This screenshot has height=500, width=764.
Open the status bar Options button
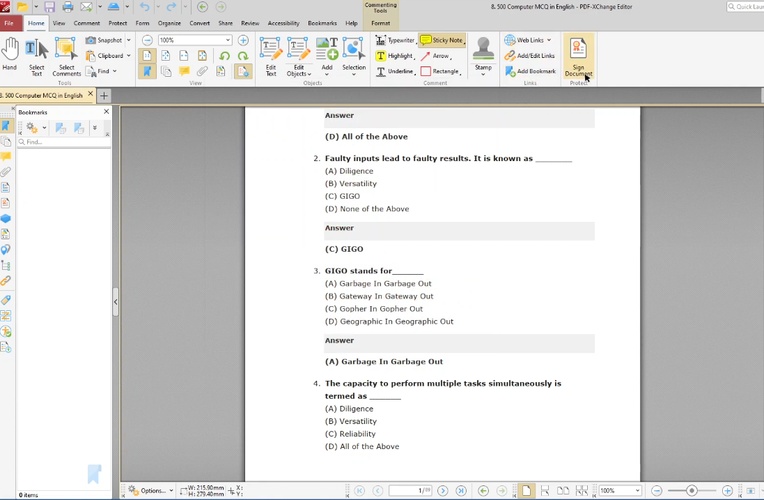[151, 491]
